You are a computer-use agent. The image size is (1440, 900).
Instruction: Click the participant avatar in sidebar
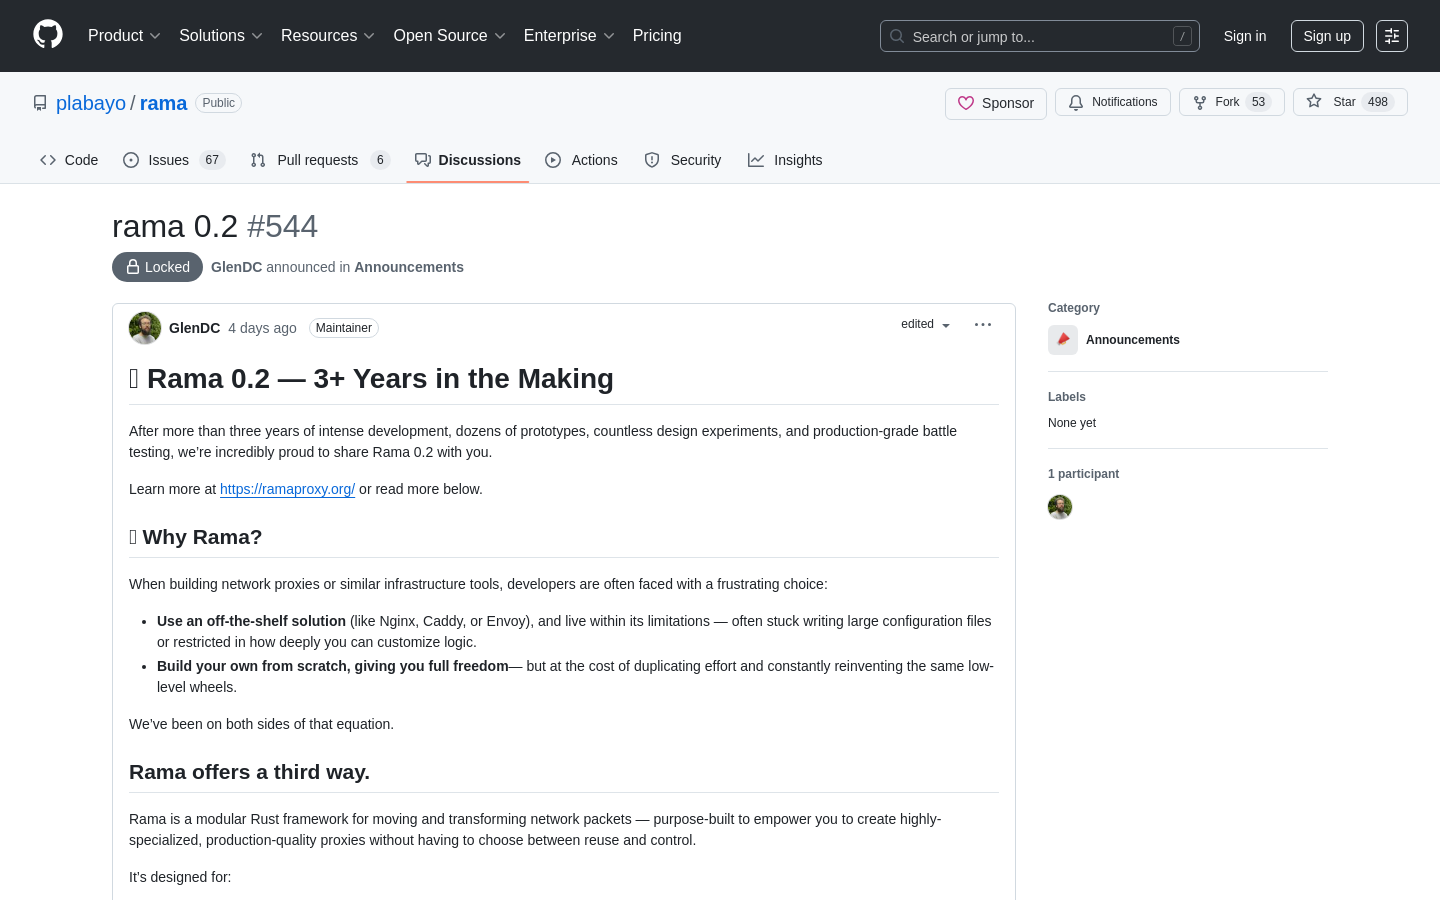pyautogui.click(x=1060, y=507)
